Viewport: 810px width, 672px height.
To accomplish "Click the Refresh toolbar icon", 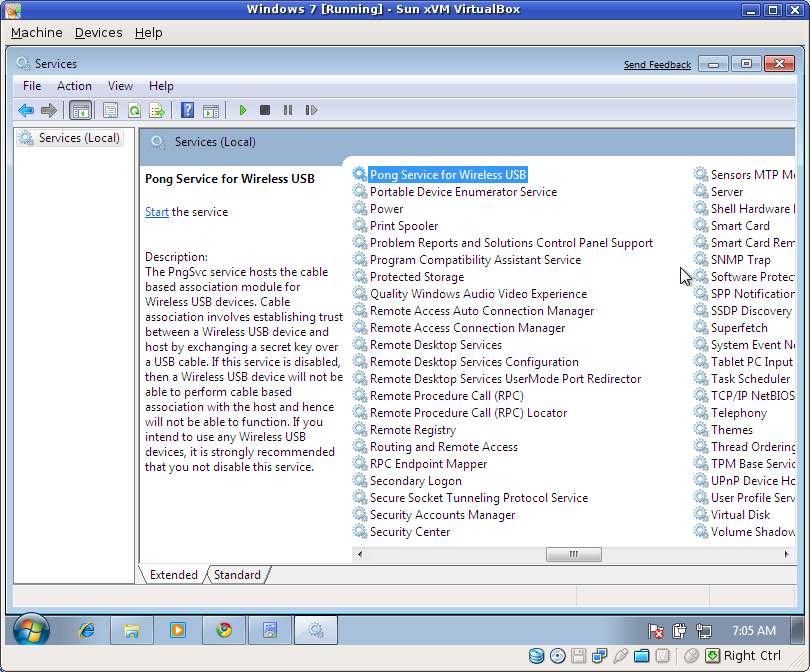I will tap(134, 110).
